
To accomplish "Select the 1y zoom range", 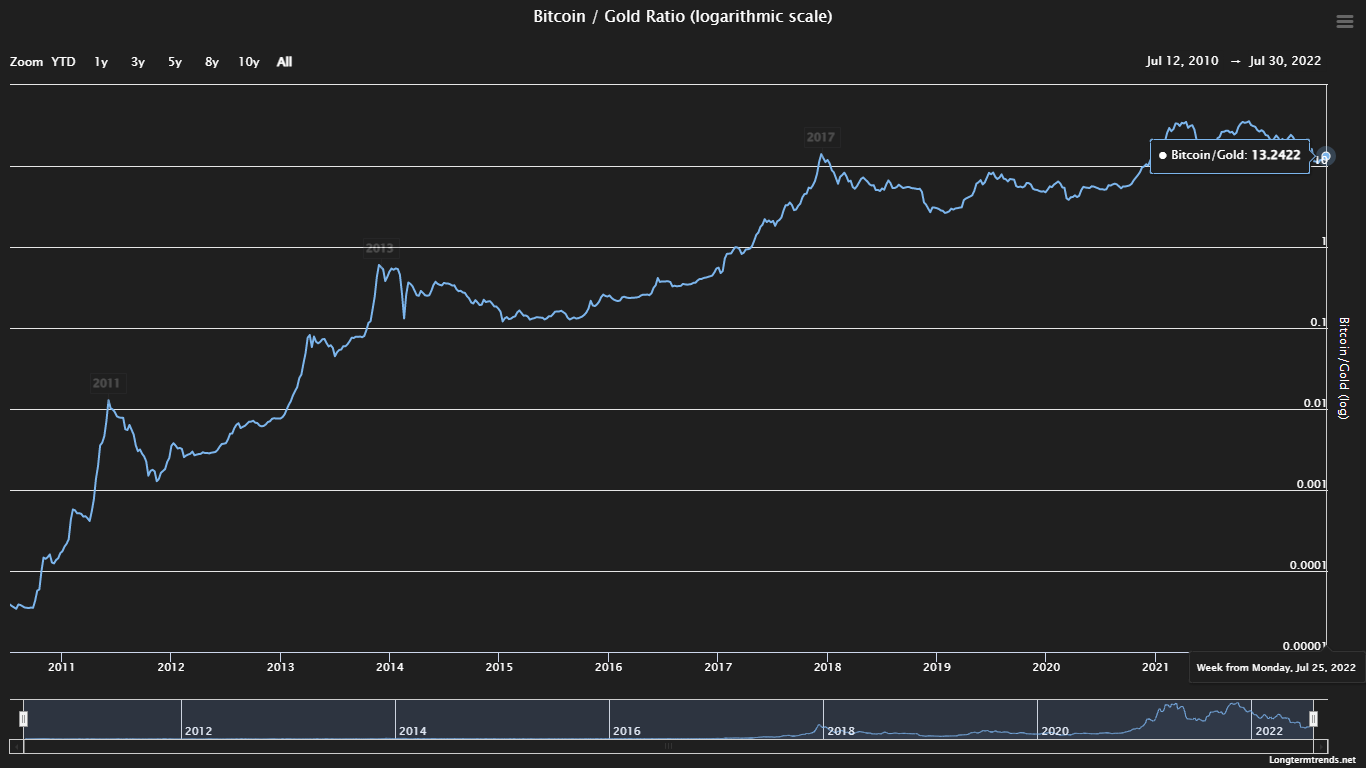I will pyautogui.click(x=101, y=62).
